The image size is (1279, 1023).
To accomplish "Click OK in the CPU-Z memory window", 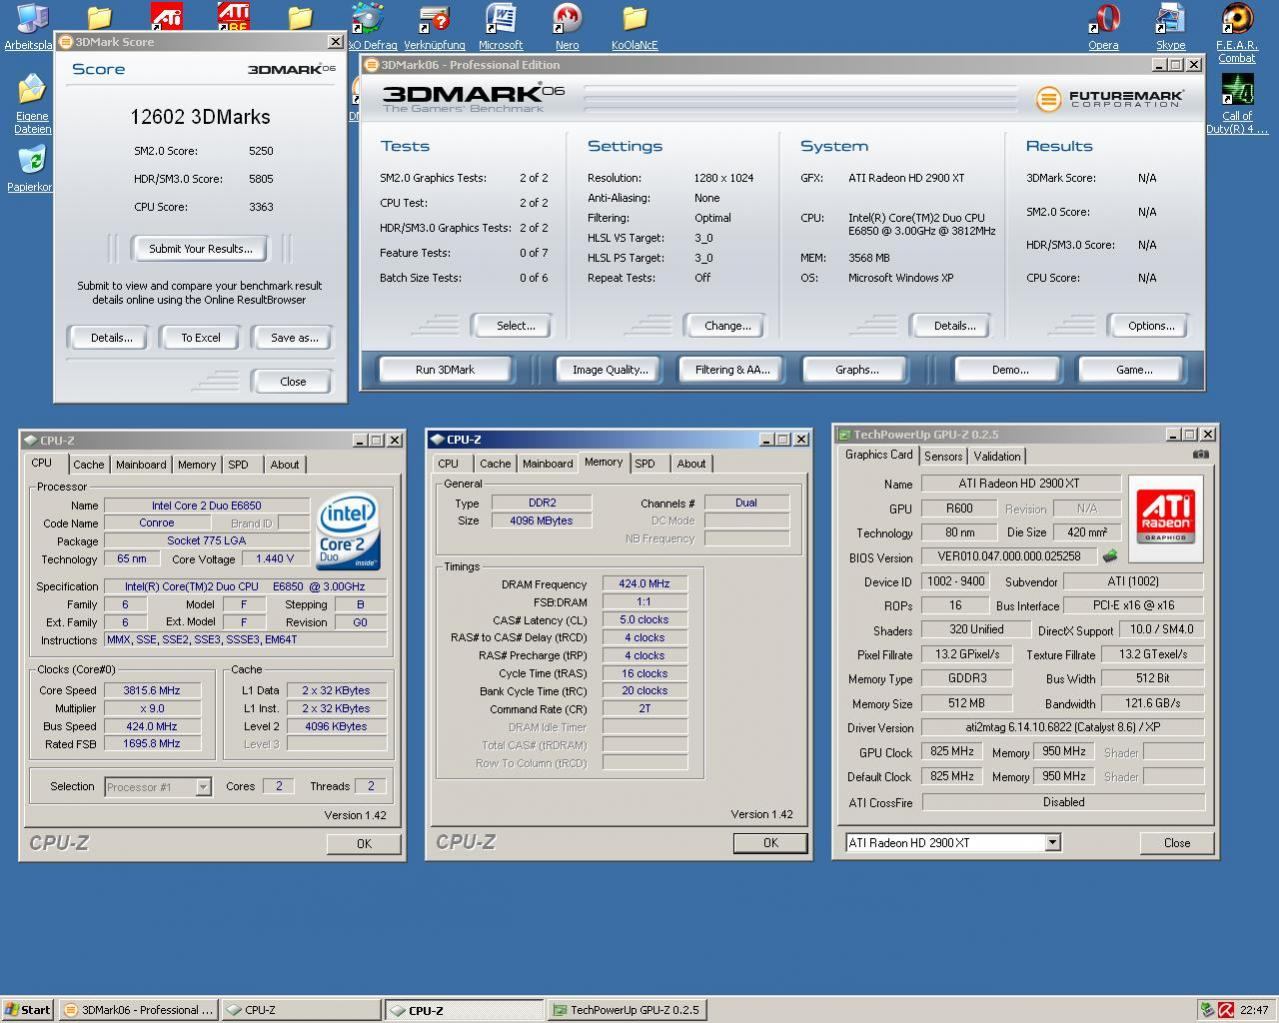I will [x=770, y=843].
